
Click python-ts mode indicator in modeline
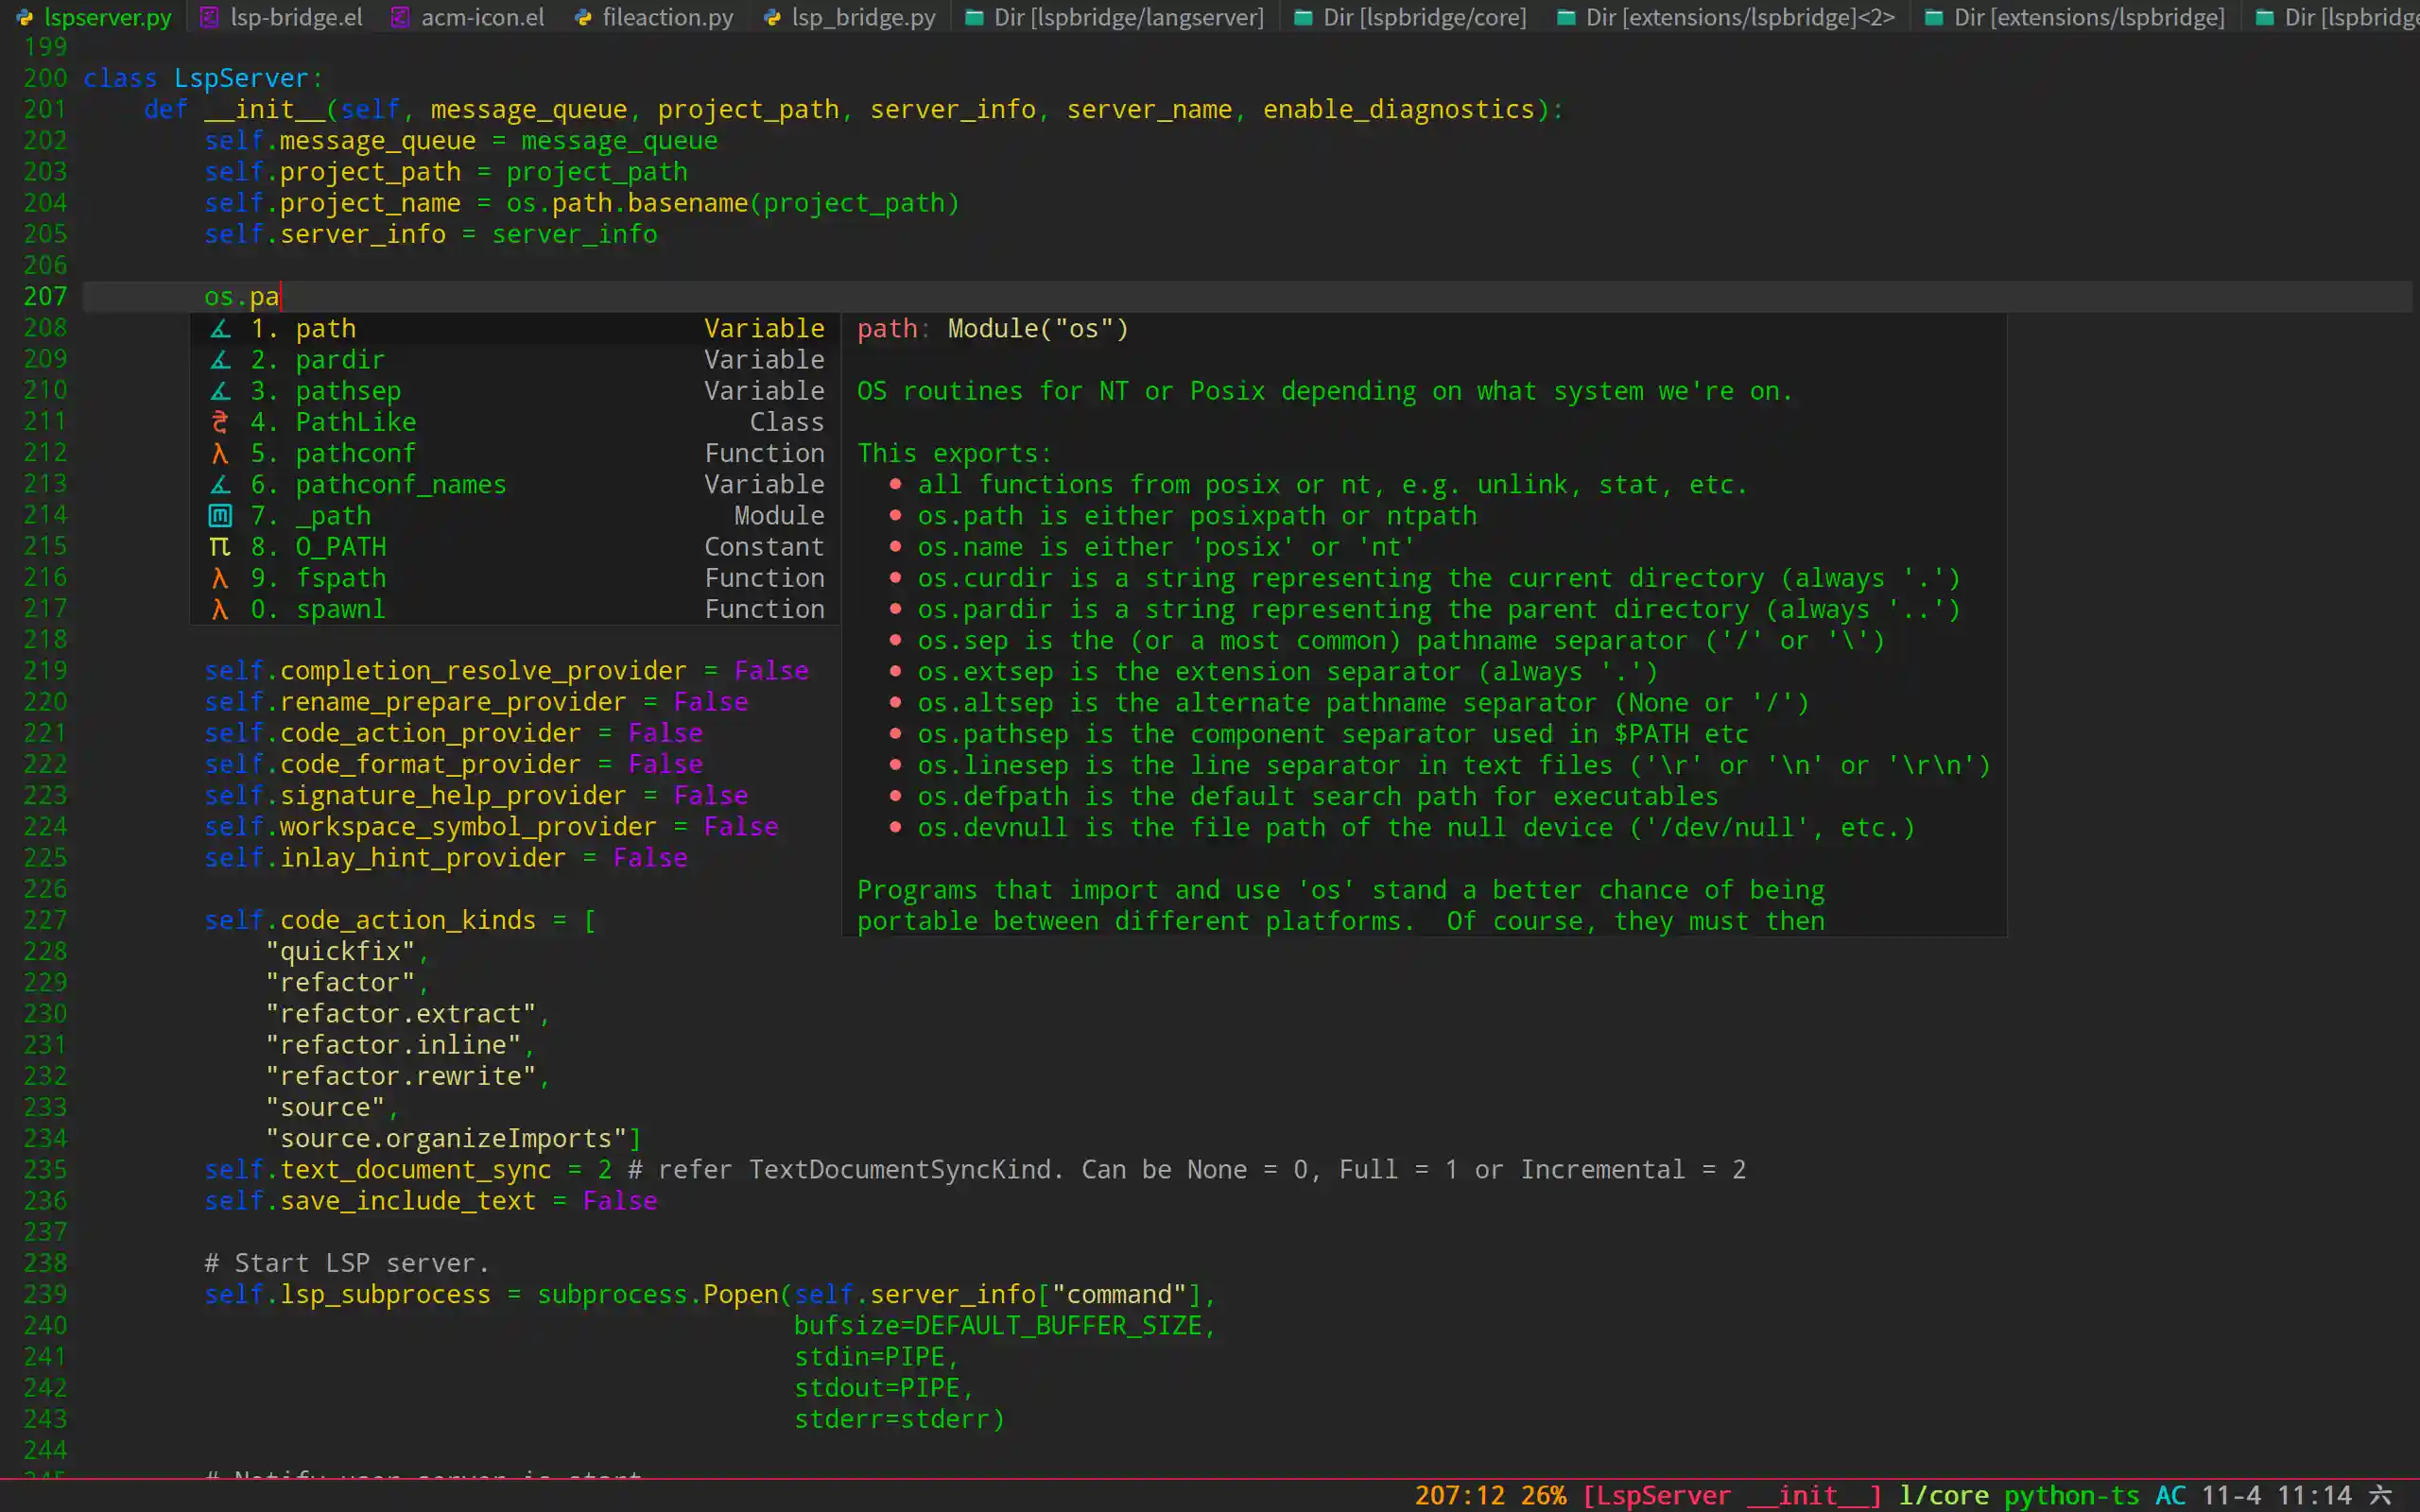2071,1495
